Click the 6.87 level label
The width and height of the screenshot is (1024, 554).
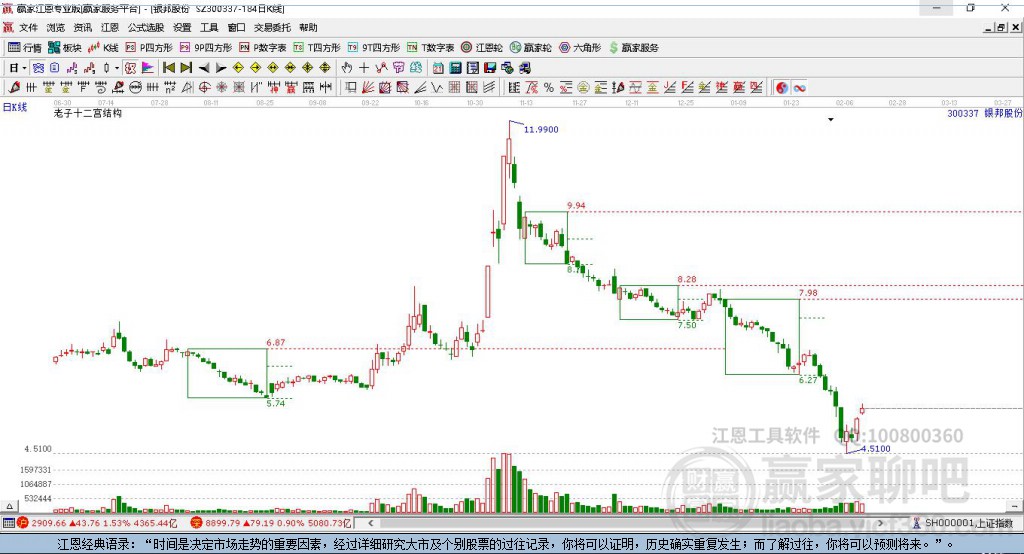pos(276,342)
